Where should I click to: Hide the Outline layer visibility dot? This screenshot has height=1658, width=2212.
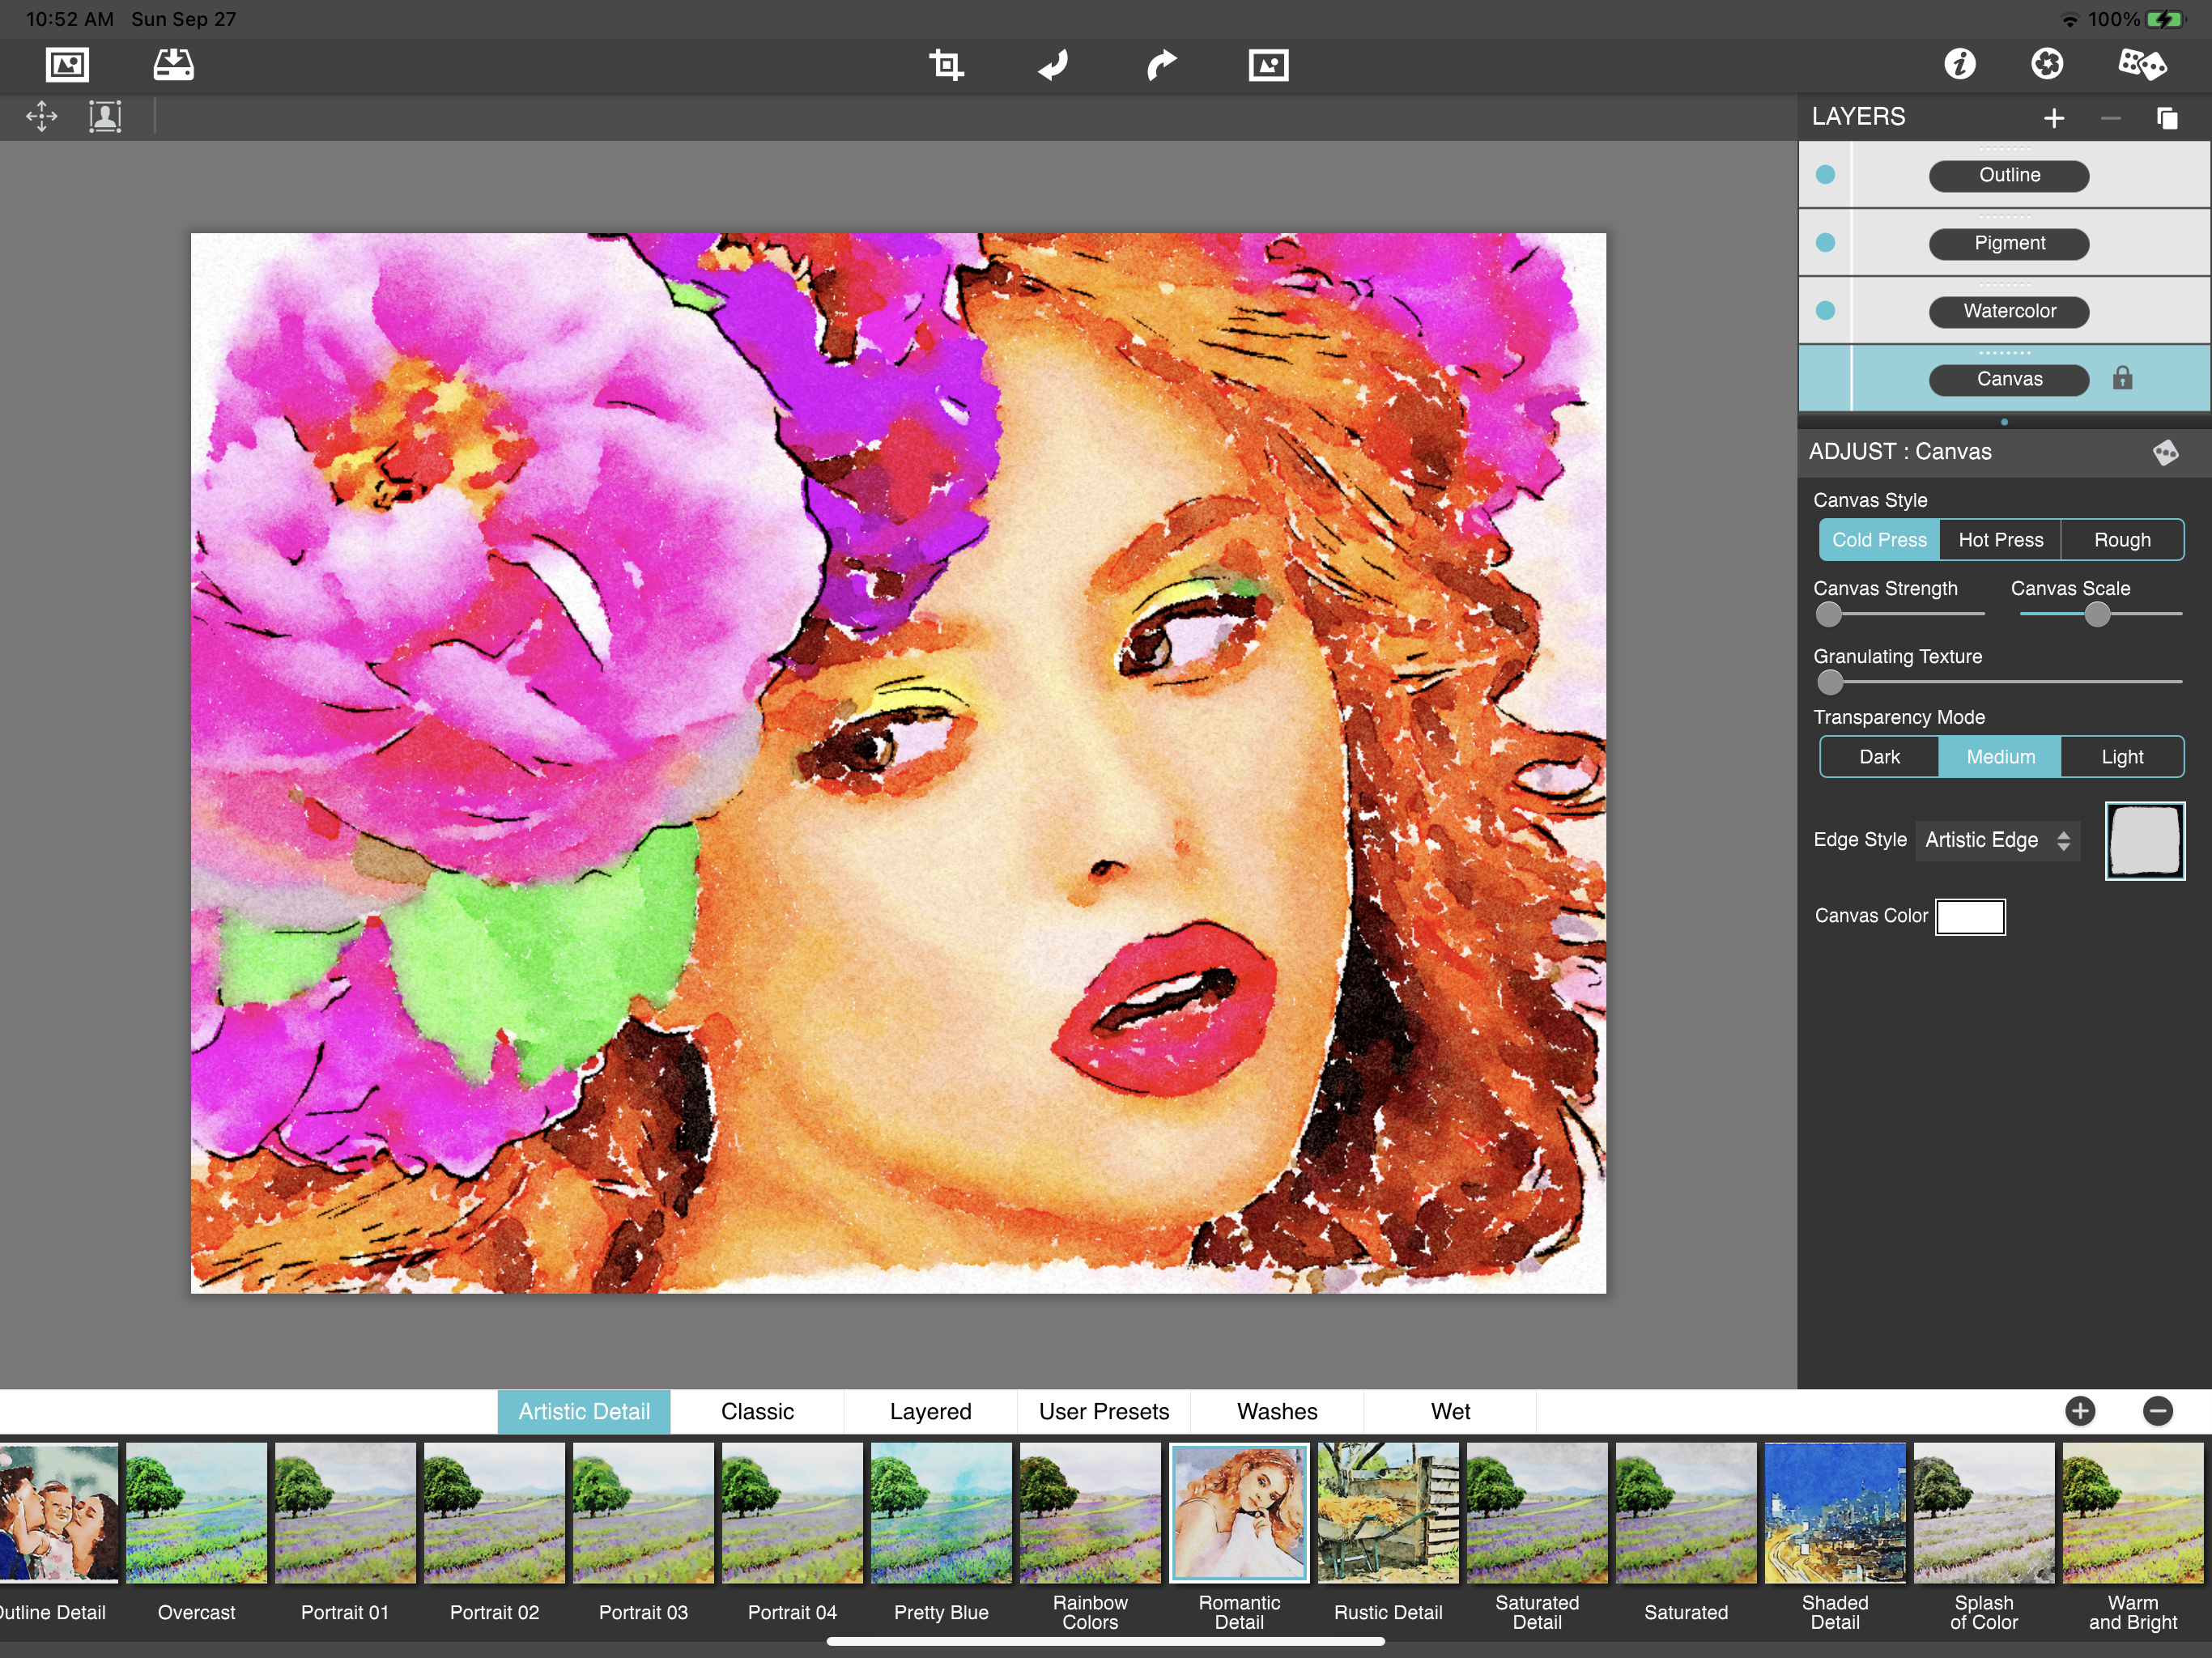1825,175
